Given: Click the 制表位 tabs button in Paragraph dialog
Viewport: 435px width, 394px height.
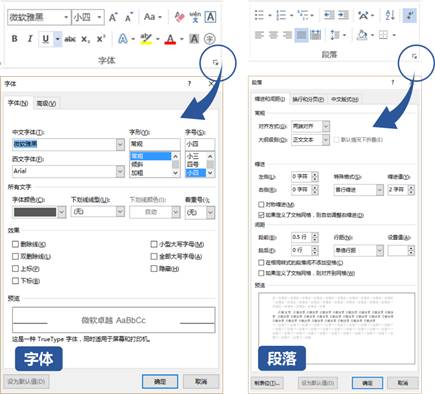Looking at the screenshot, I should tap(267, 383).
